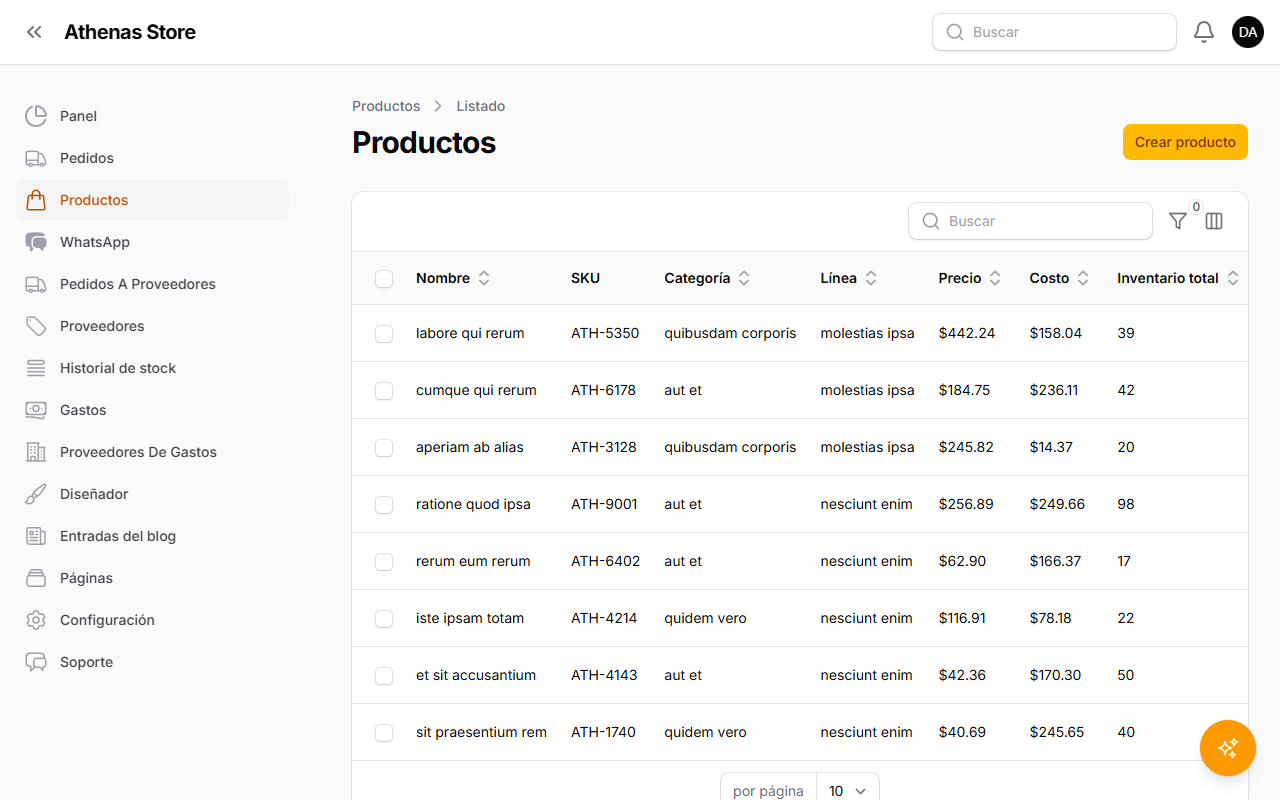
Task: Click the WhatsApp chat bubble icon
Action: pos(36,242)
